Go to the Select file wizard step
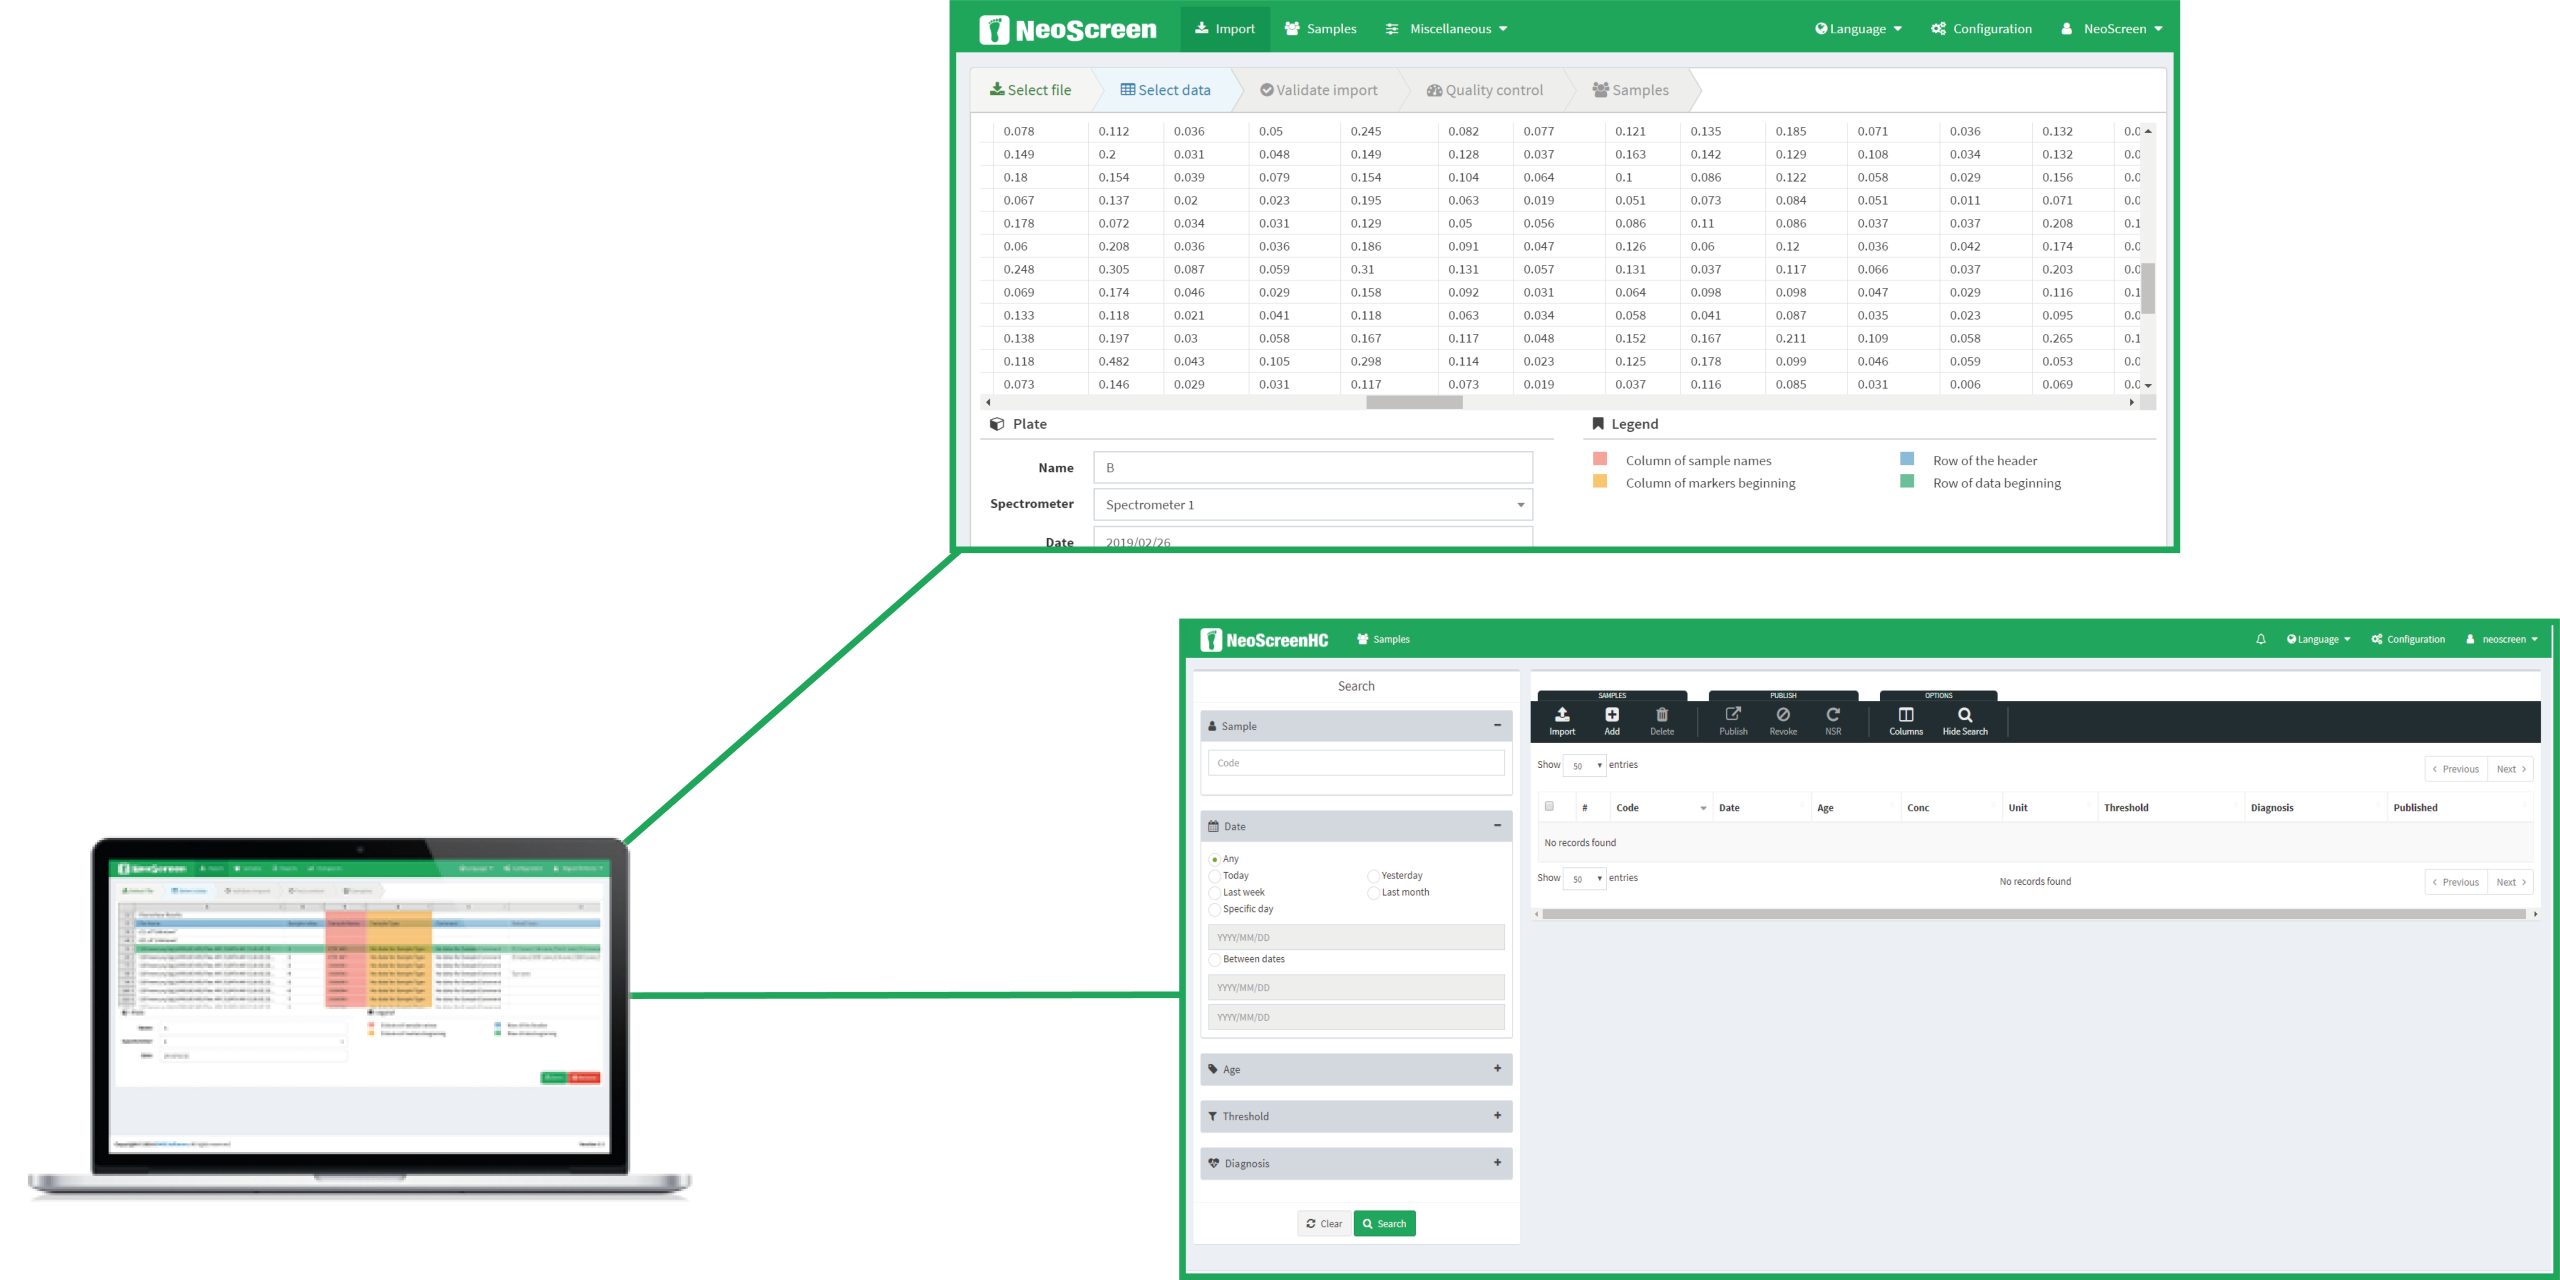2560x1280 pixels. pyautogui.click(x=1030, y=90)
